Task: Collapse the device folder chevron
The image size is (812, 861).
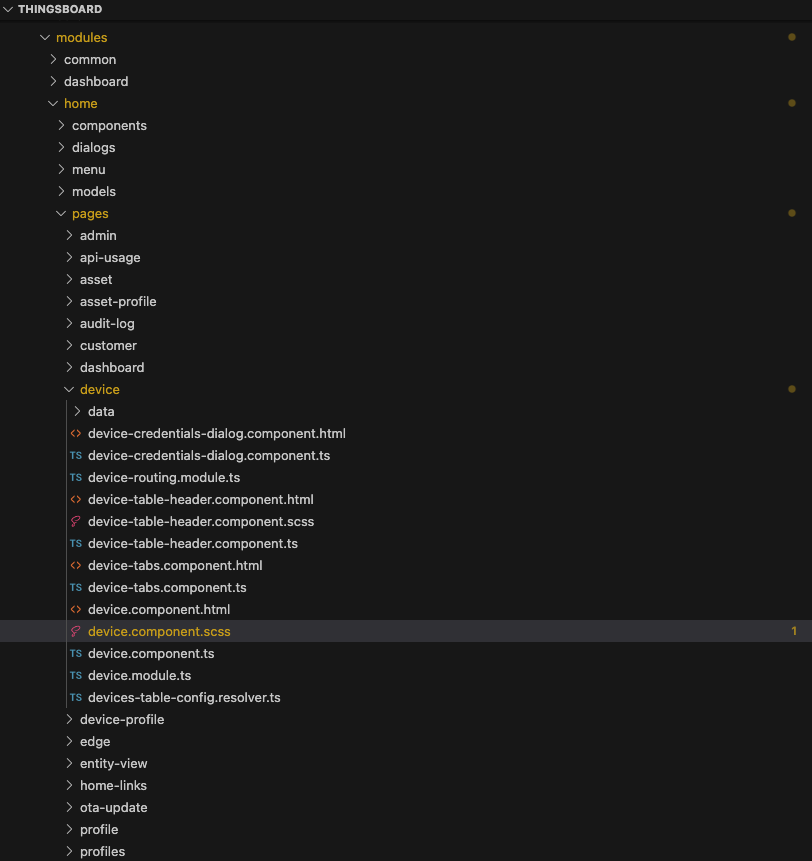Action: click(69, 390)
